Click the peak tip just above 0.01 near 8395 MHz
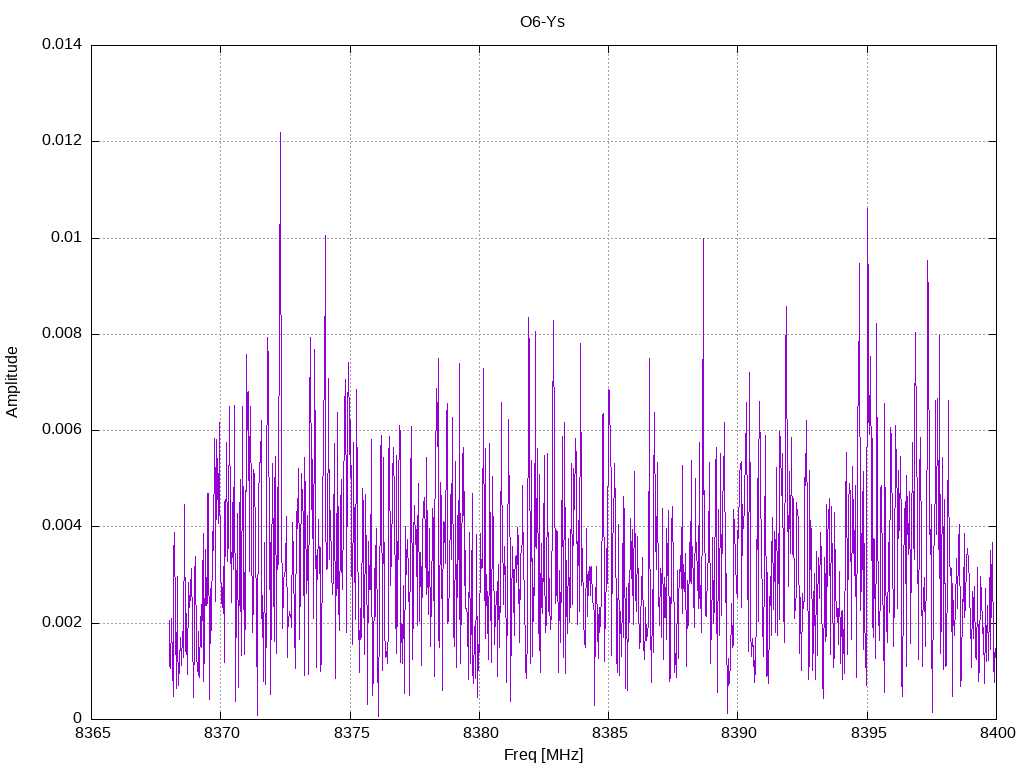 867,209
